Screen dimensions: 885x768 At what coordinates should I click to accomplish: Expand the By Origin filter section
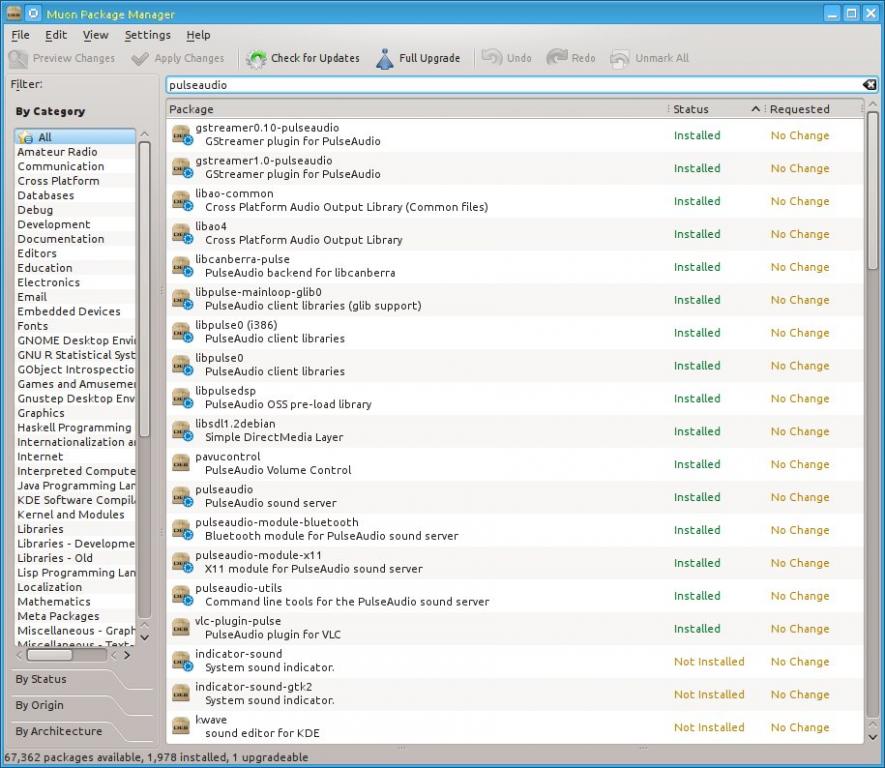tap(40, 705)
